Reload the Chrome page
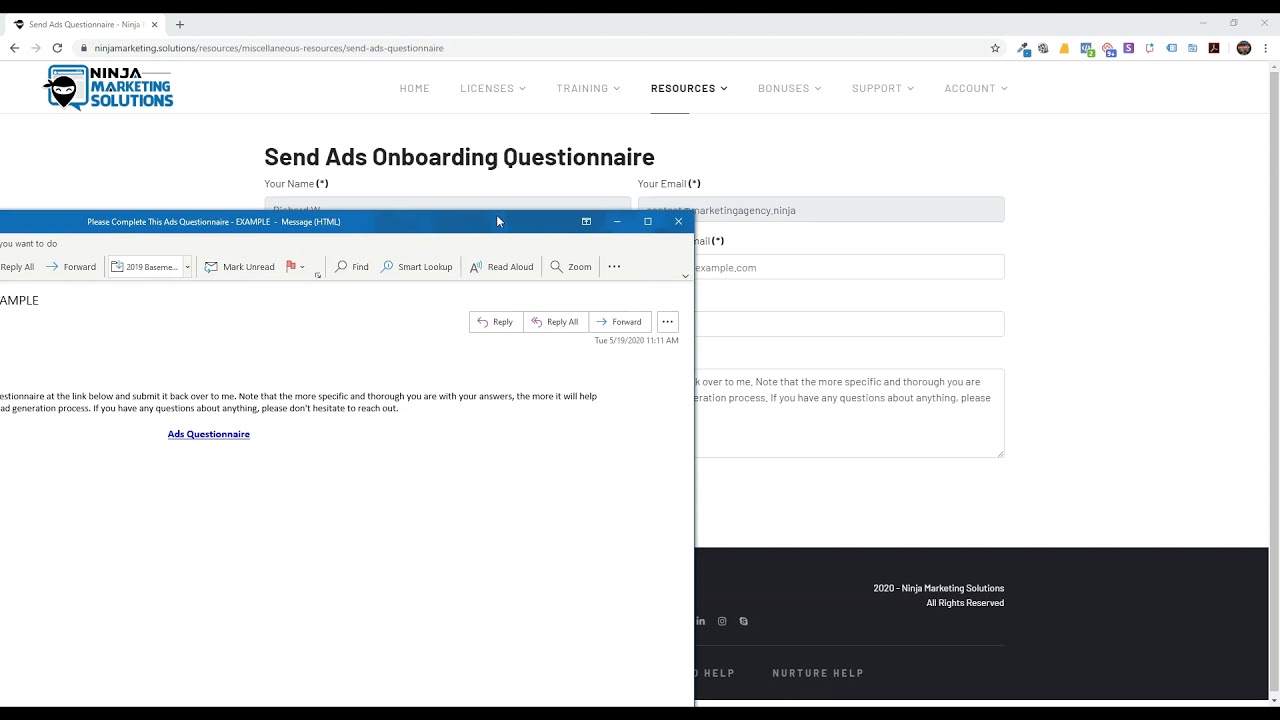This screenshot has width=1280, height=720. [57, 48]
